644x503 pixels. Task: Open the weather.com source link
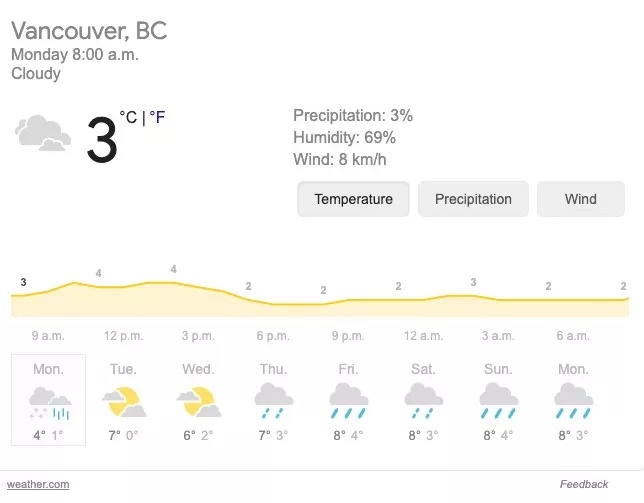[38, 485]
